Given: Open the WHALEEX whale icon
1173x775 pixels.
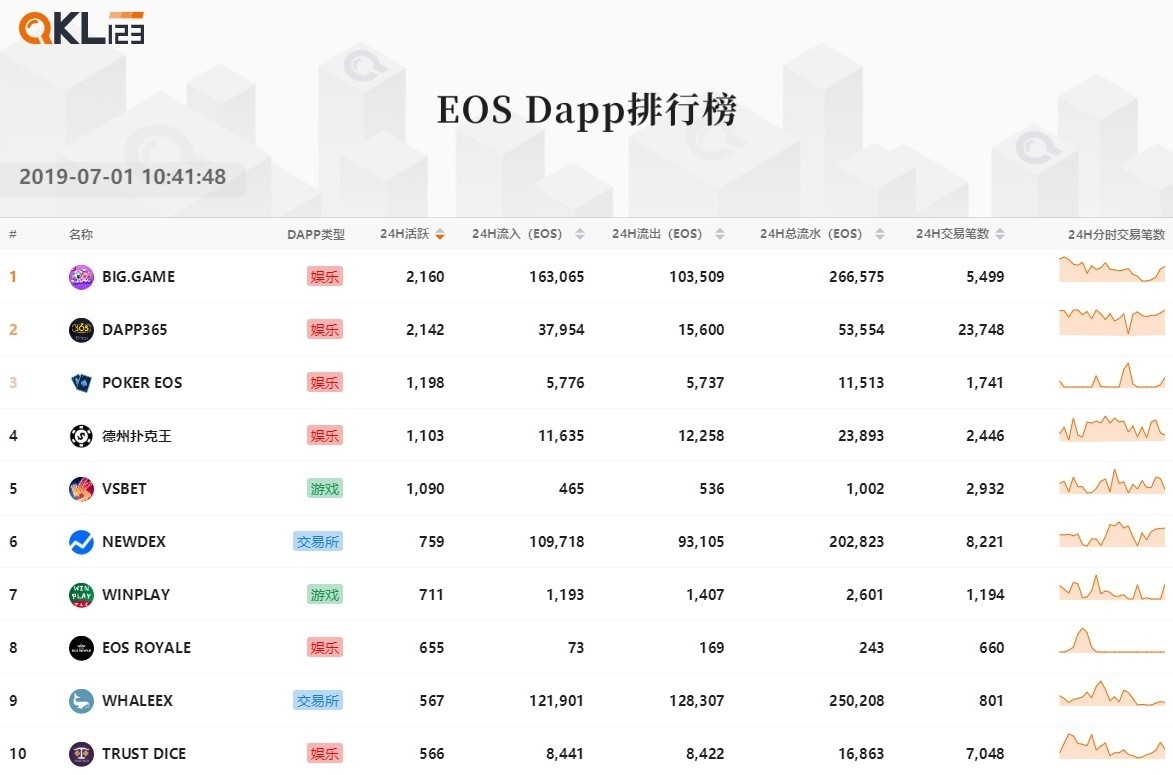Looking at the screenshot, I should [x=81, y=701].
